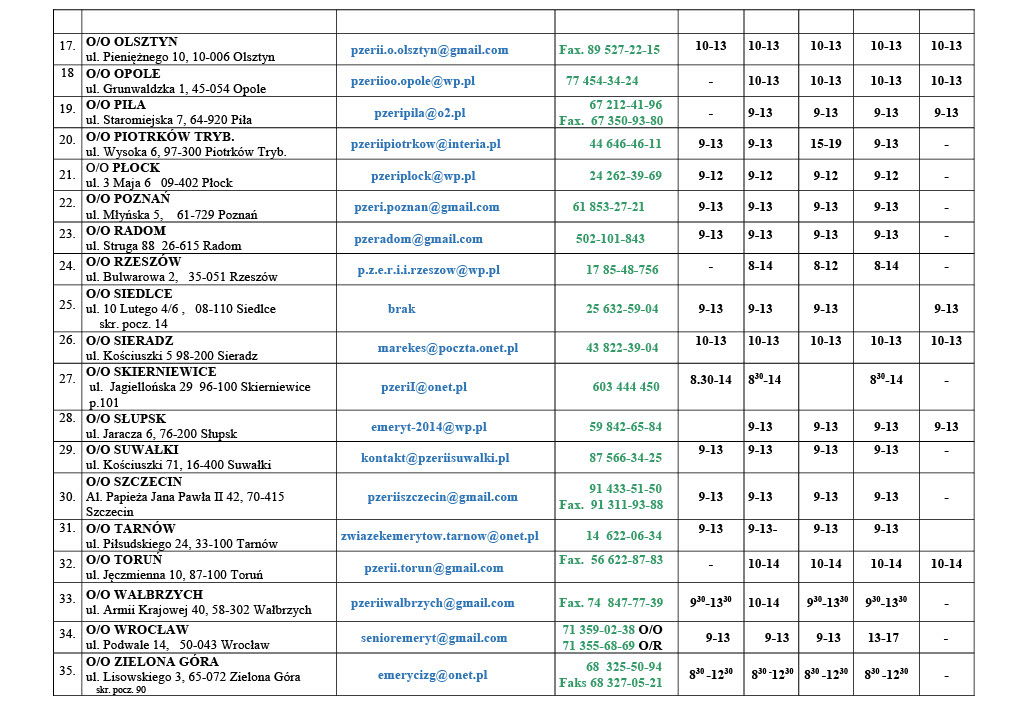The height and width of the screenshot is (726, 1024).
Task: Click phone number 603 444 450
Action: point(626,387)
